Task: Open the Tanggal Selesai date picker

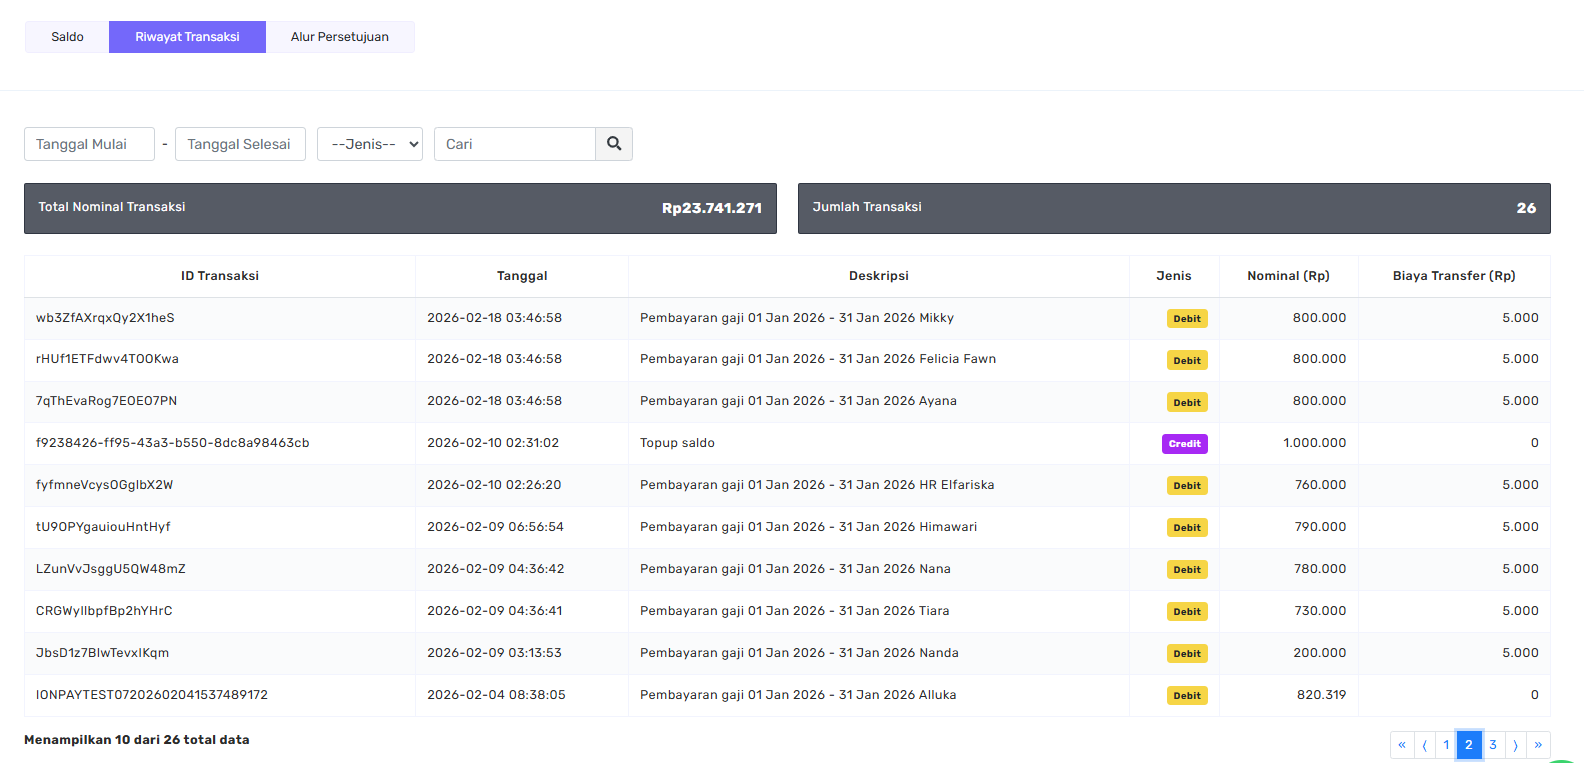Action: 240,144
